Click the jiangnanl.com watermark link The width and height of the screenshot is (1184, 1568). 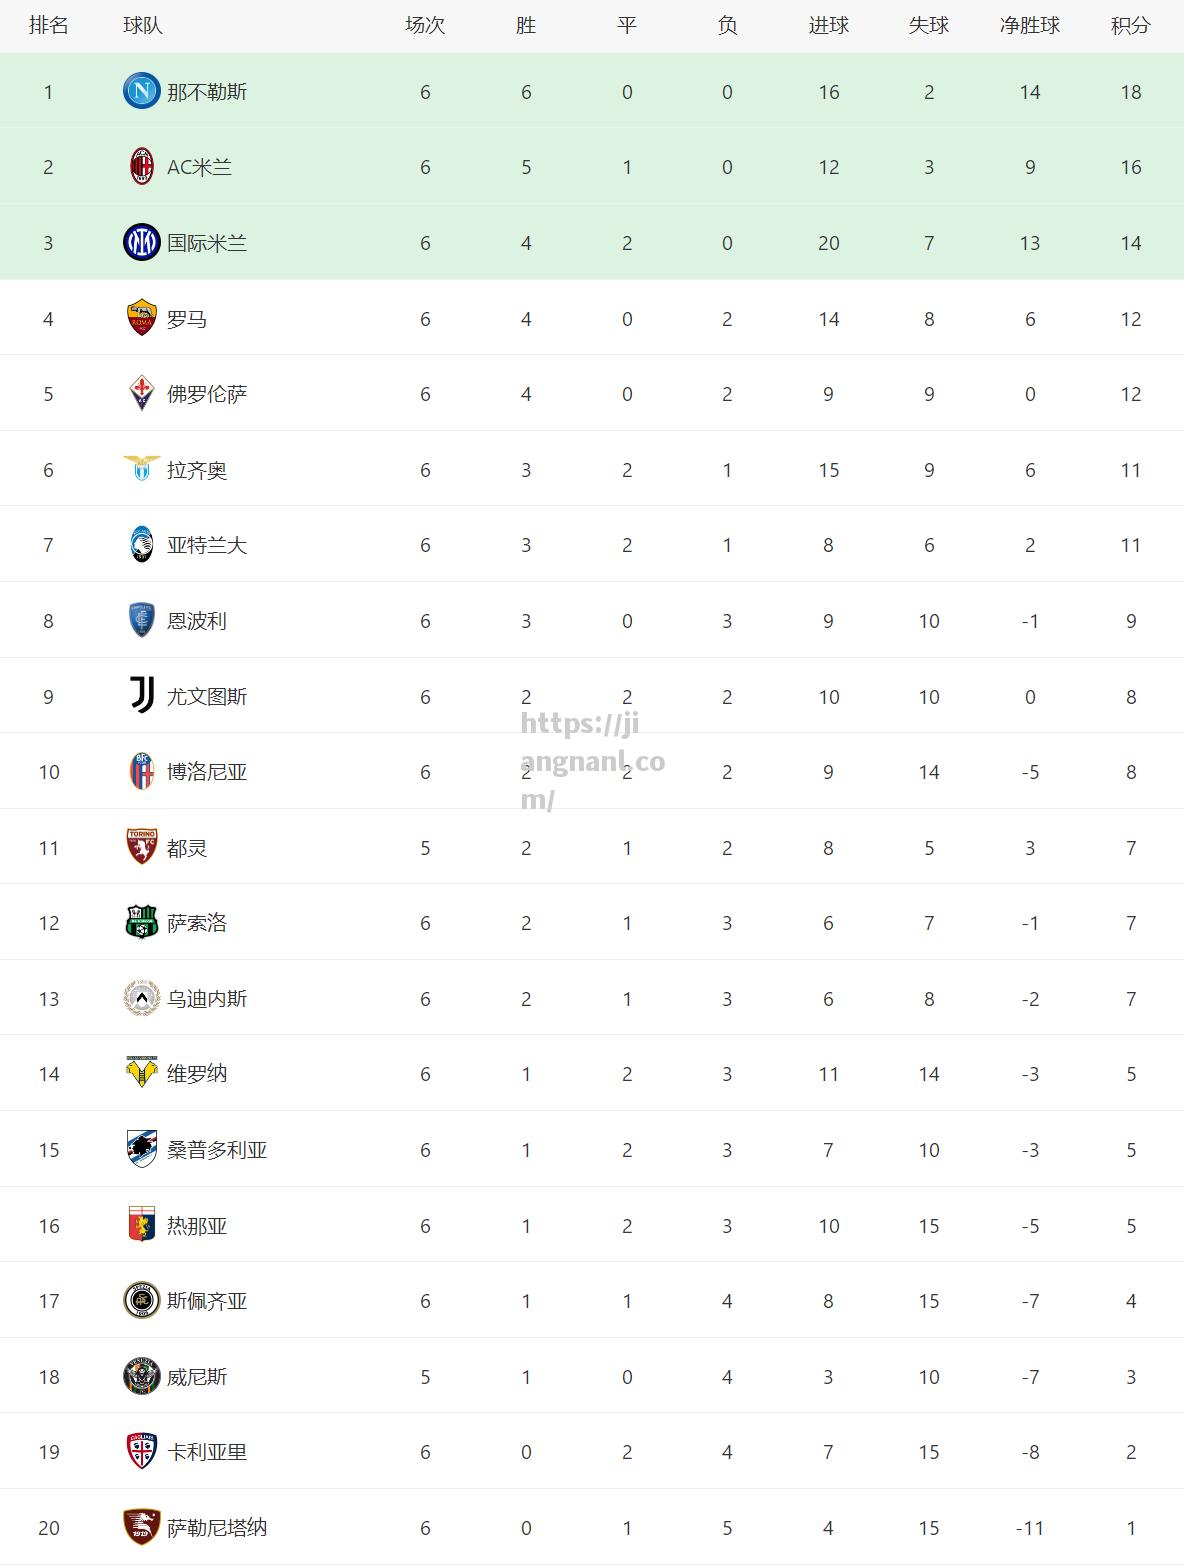click(592, 762)
